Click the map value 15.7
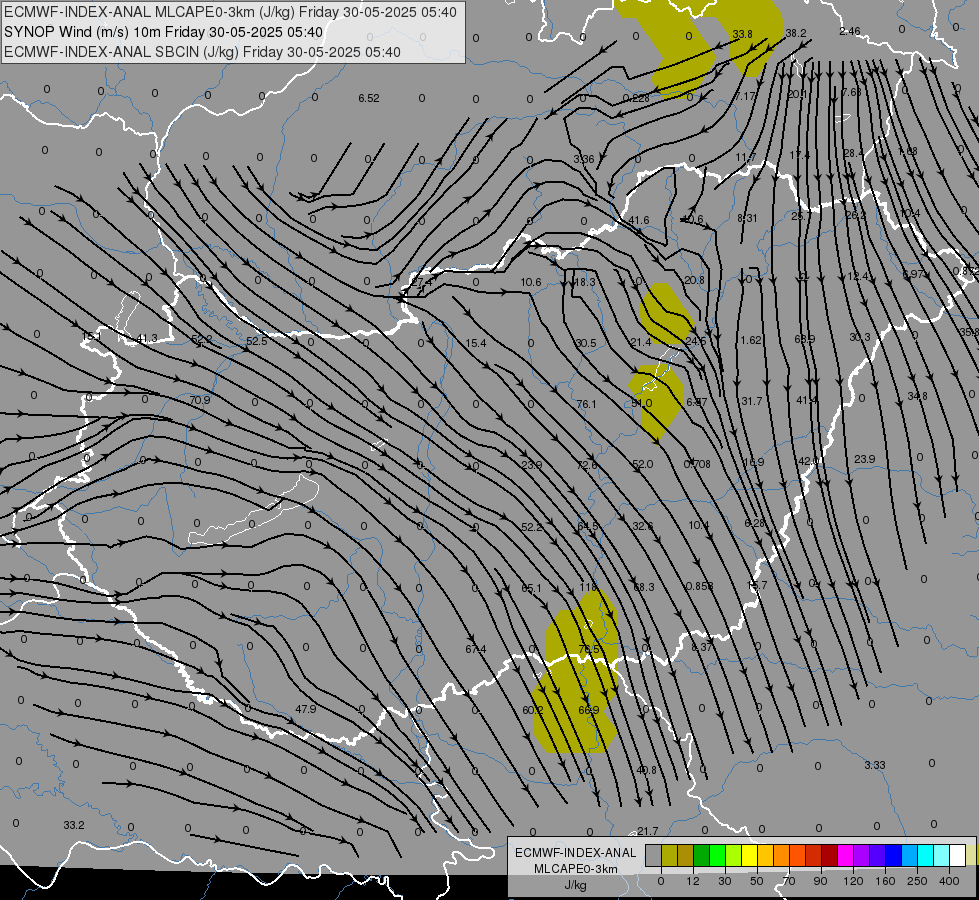This screenshot has height=900, width=979. (757, 585)
